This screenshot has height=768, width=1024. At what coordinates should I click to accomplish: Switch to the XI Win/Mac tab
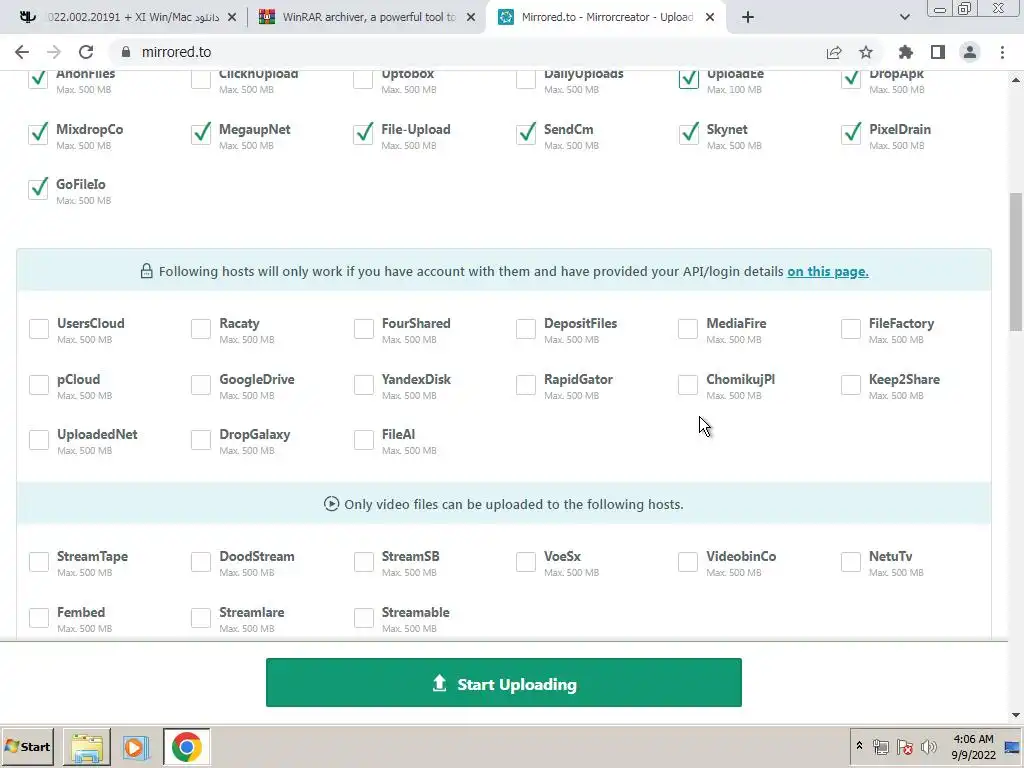click(x=129, y=18)
